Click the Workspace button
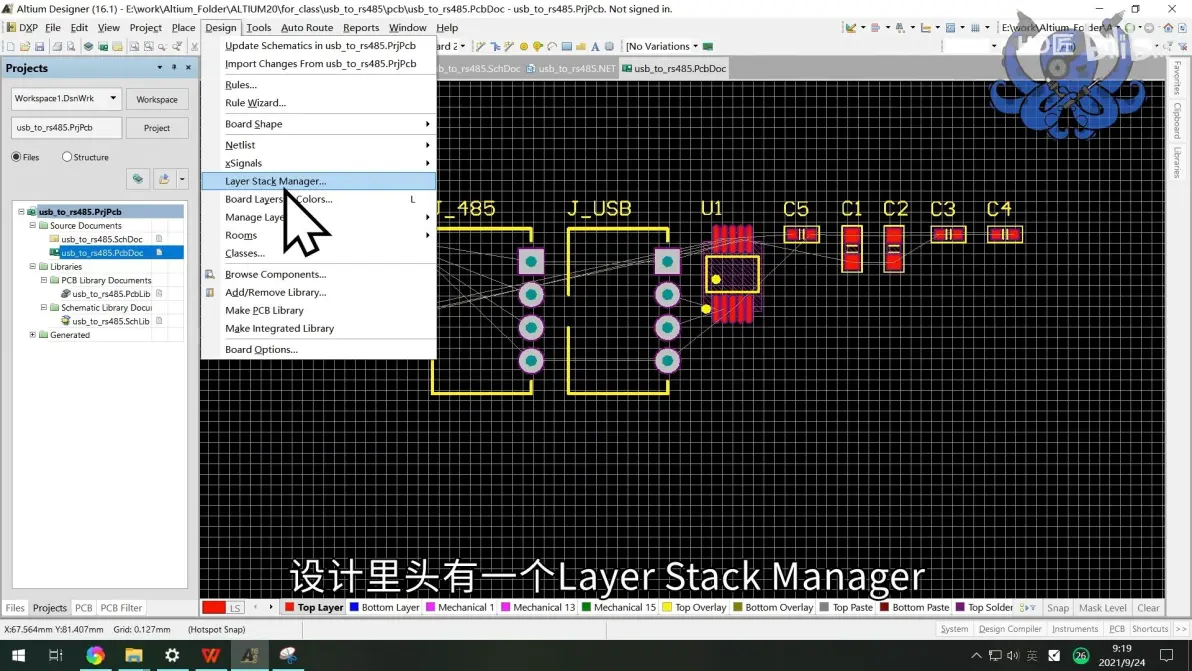 [157, 100]
